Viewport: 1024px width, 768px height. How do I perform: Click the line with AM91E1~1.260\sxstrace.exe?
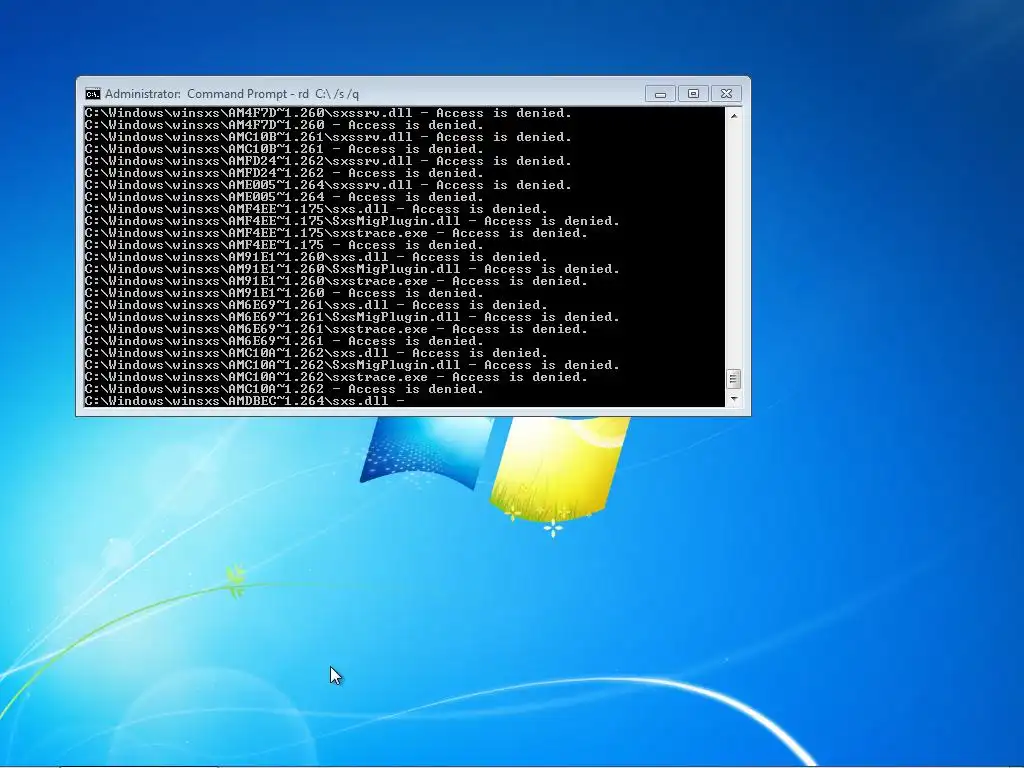click(x=336, y=281)
